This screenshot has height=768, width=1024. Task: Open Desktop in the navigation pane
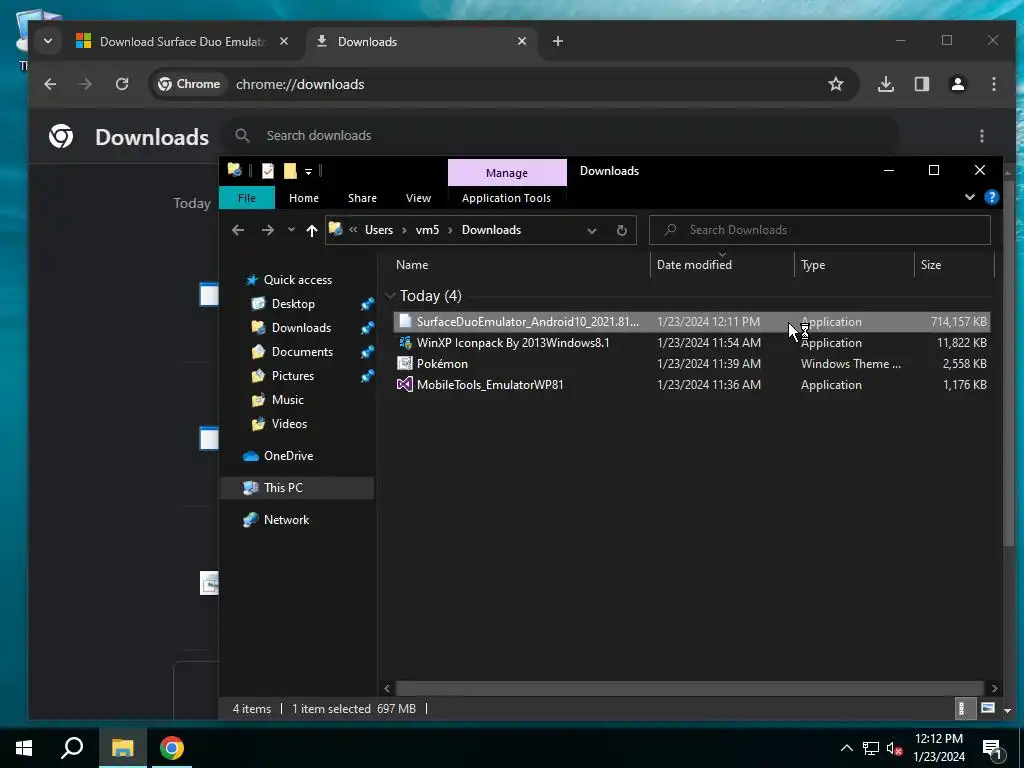pos(293,304)
